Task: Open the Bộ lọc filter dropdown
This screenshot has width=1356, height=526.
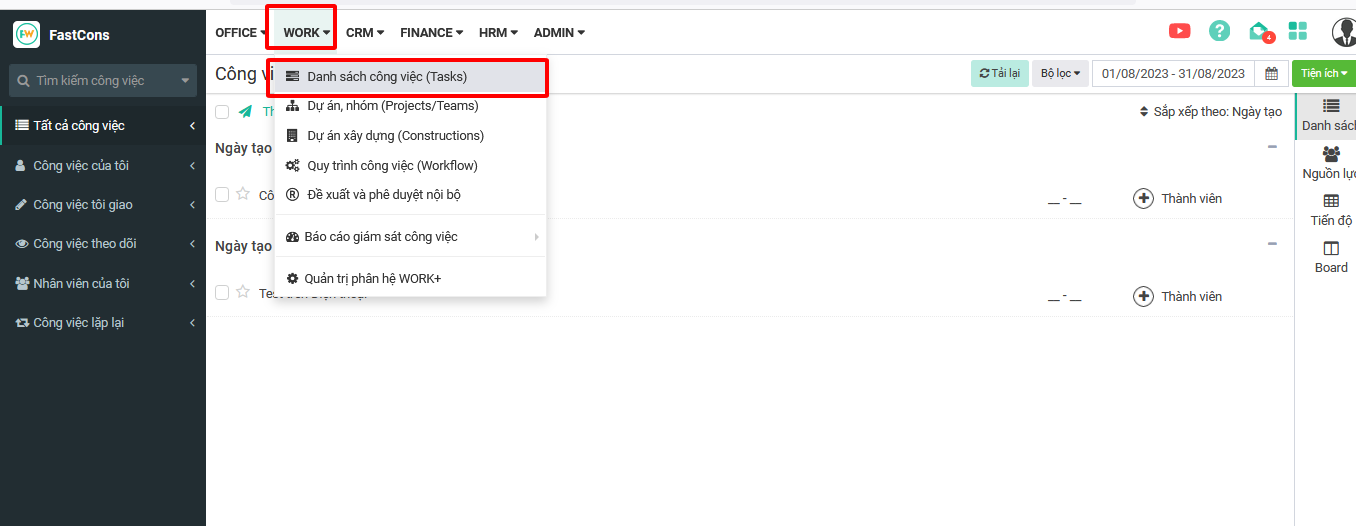Action: [1060, 74]
